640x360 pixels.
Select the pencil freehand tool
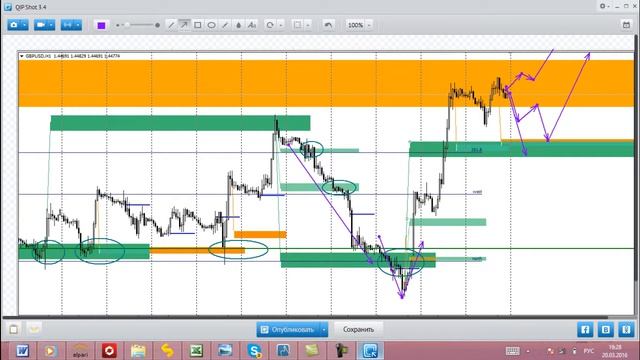[225, 25]
